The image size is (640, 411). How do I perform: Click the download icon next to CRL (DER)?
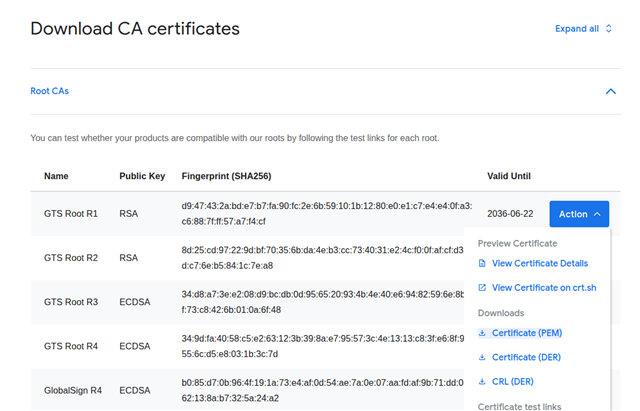point(482,382)
